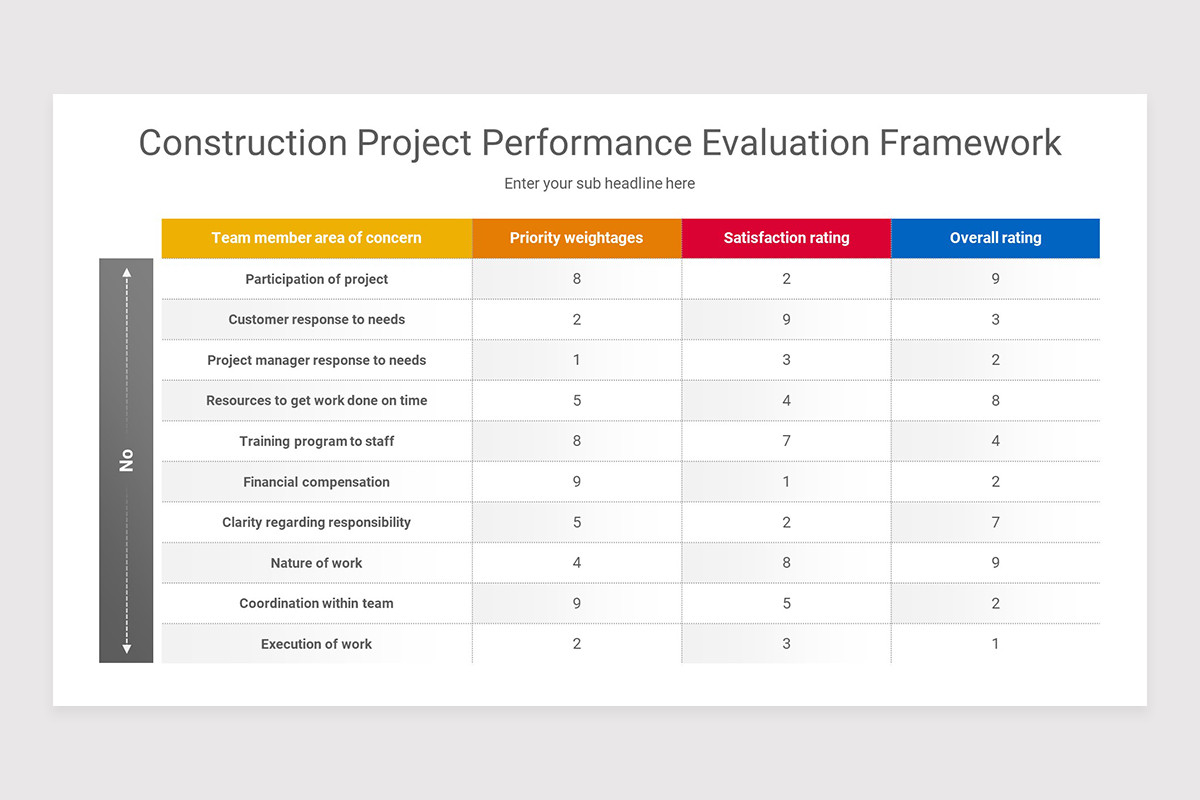
Task: Click Clarity regarding responsibility cell
Action: point(316,522)
